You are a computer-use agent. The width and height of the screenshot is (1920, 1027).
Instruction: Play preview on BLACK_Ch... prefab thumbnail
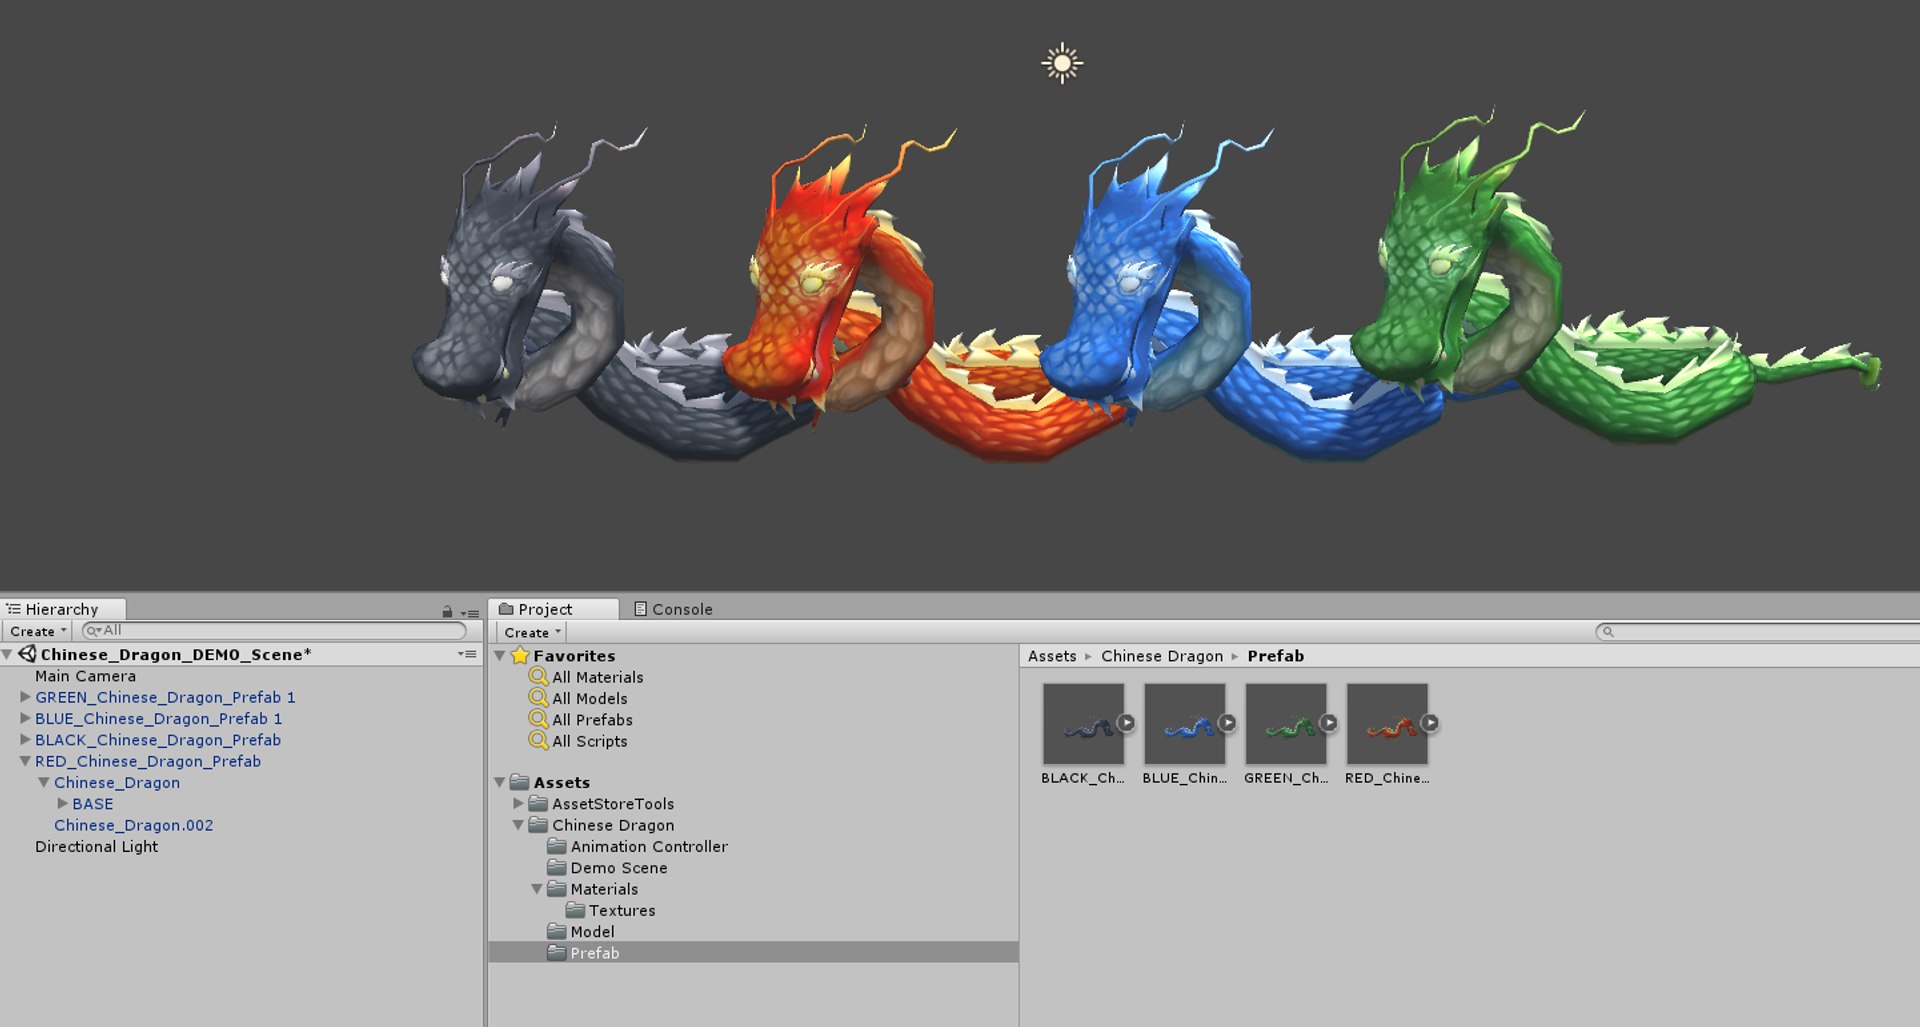[x=1126, y=723]
